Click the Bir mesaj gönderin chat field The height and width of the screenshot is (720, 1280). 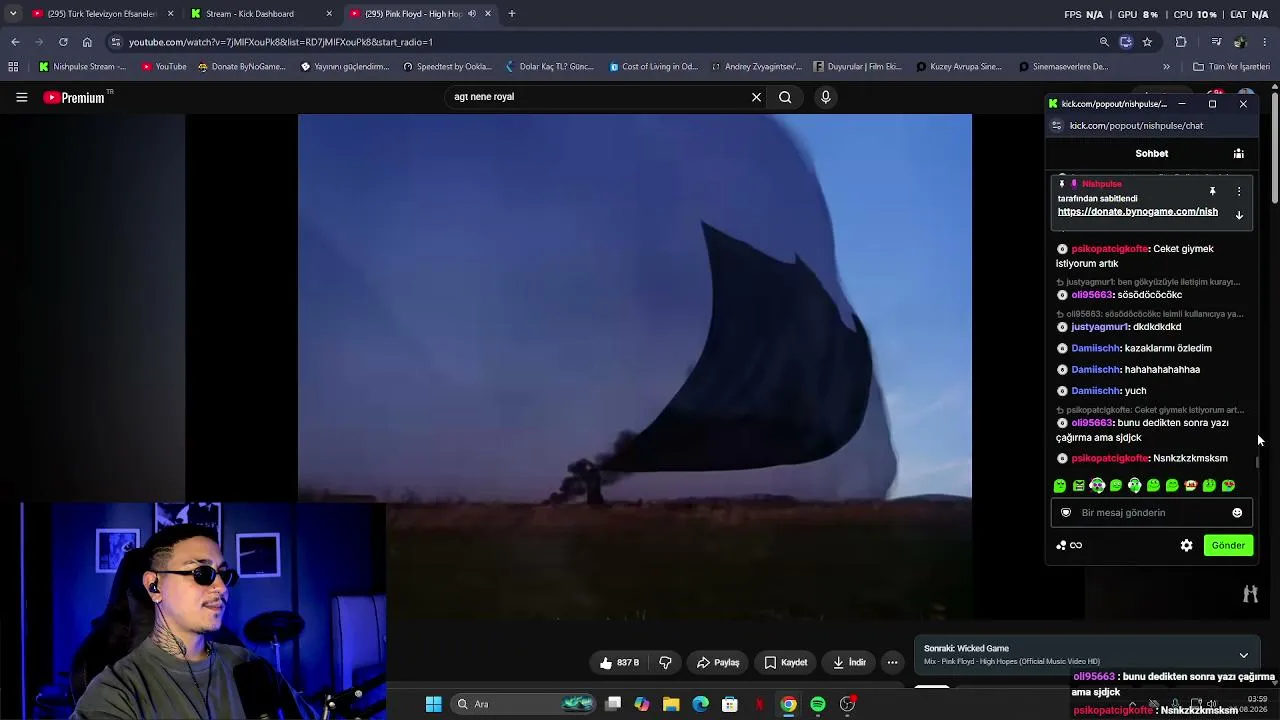[x=1152, y=513]
